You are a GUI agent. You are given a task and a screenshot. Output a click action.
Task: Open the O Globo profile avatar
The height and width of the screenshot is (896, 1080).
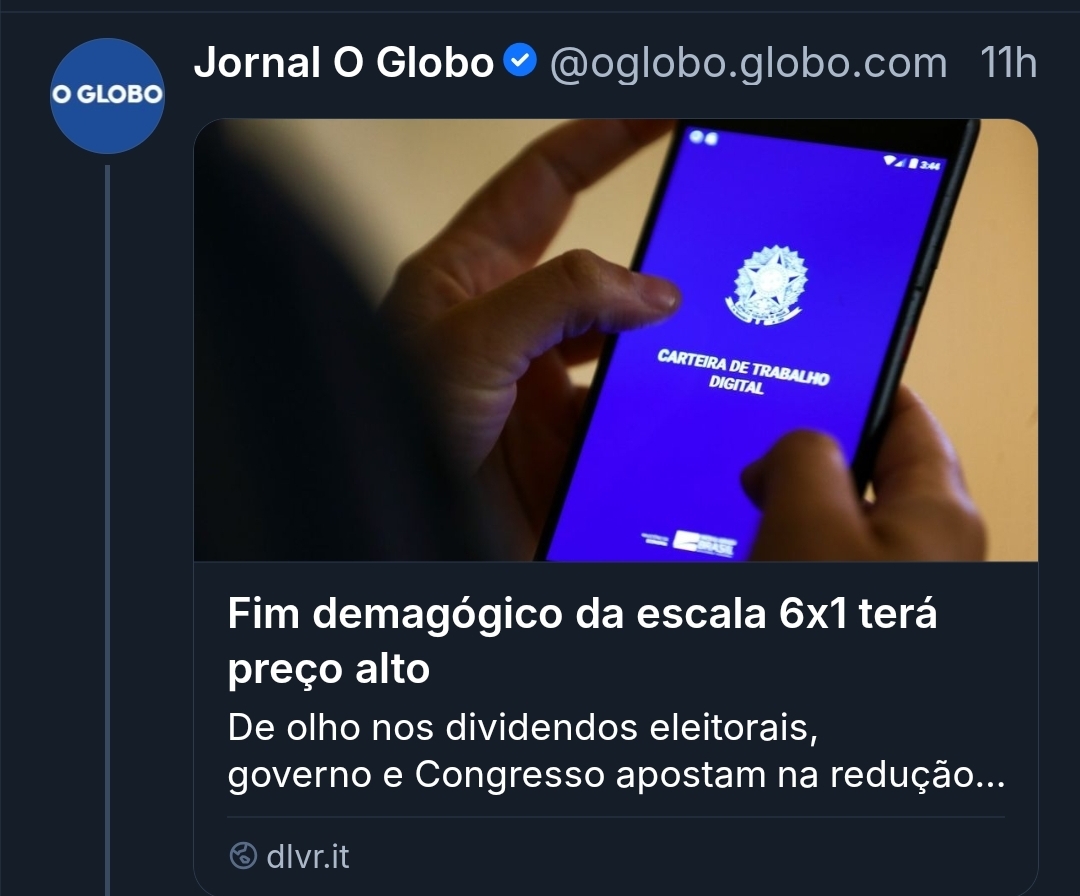(107, 96)
